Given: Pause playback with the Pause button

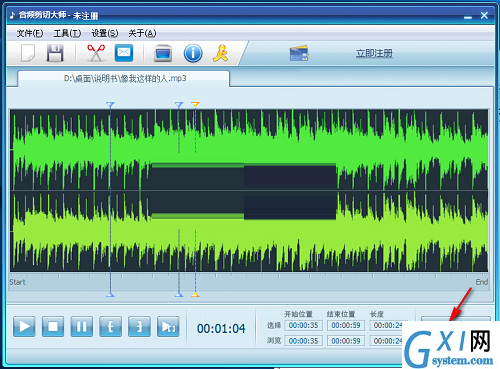Looking at the screenshot, I should pyautogui.click(x=82, y=326).
